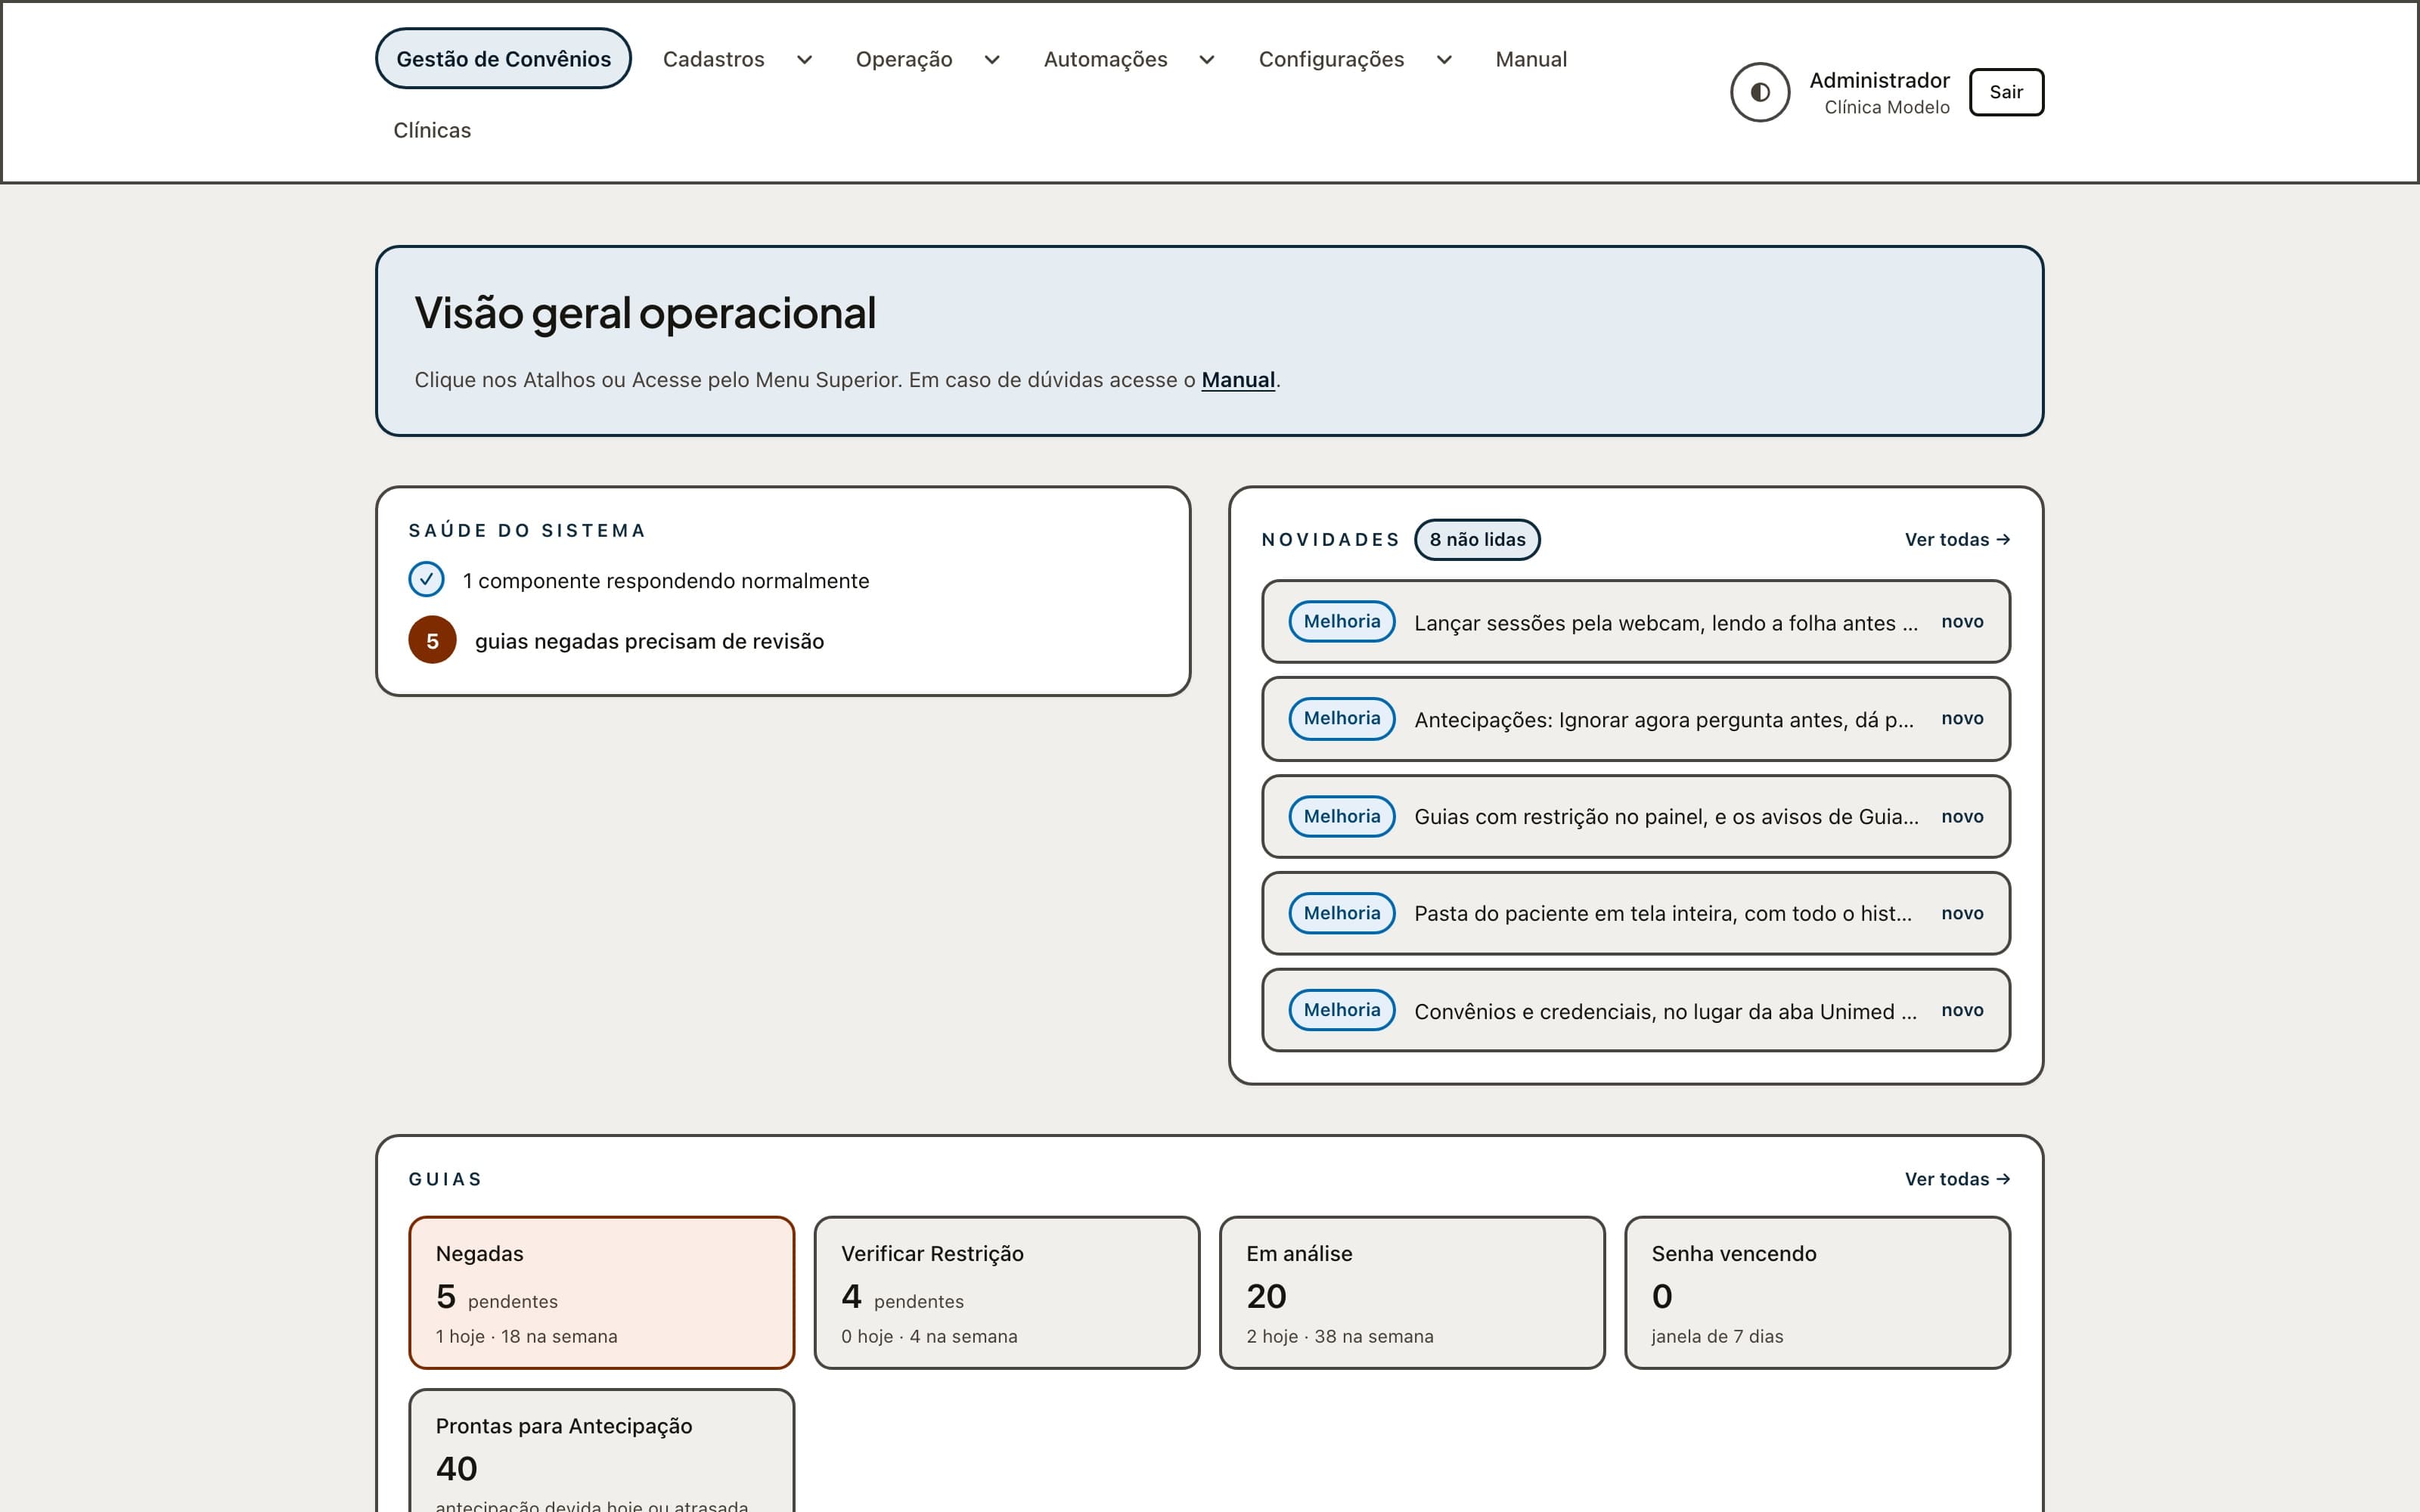Screen dimensions: 2420x1512
Task: Open the Convênios e credenciais news item
Action: point(1636,1010)
